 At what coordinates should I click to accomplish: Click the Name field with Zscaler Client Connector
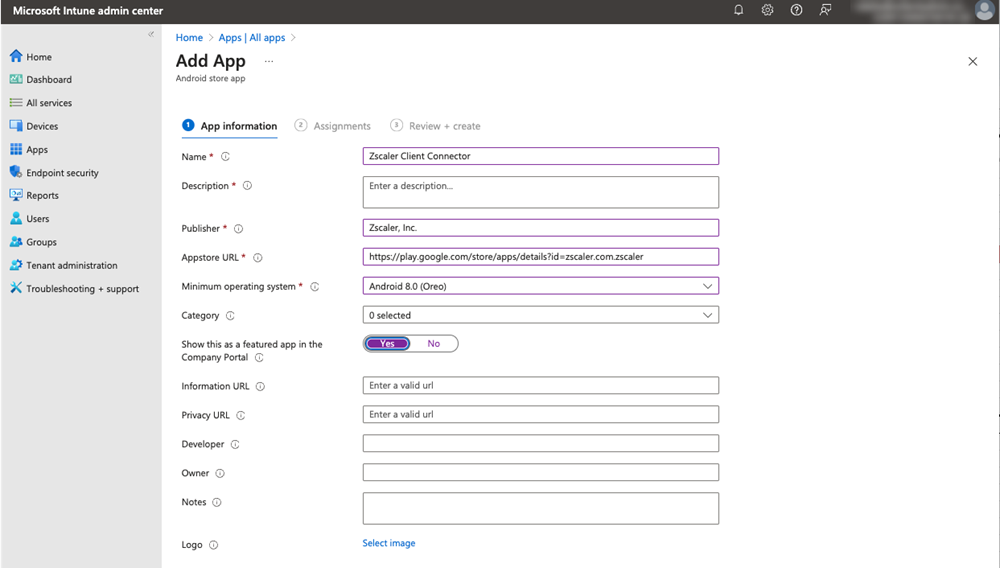tap(541, 156)
